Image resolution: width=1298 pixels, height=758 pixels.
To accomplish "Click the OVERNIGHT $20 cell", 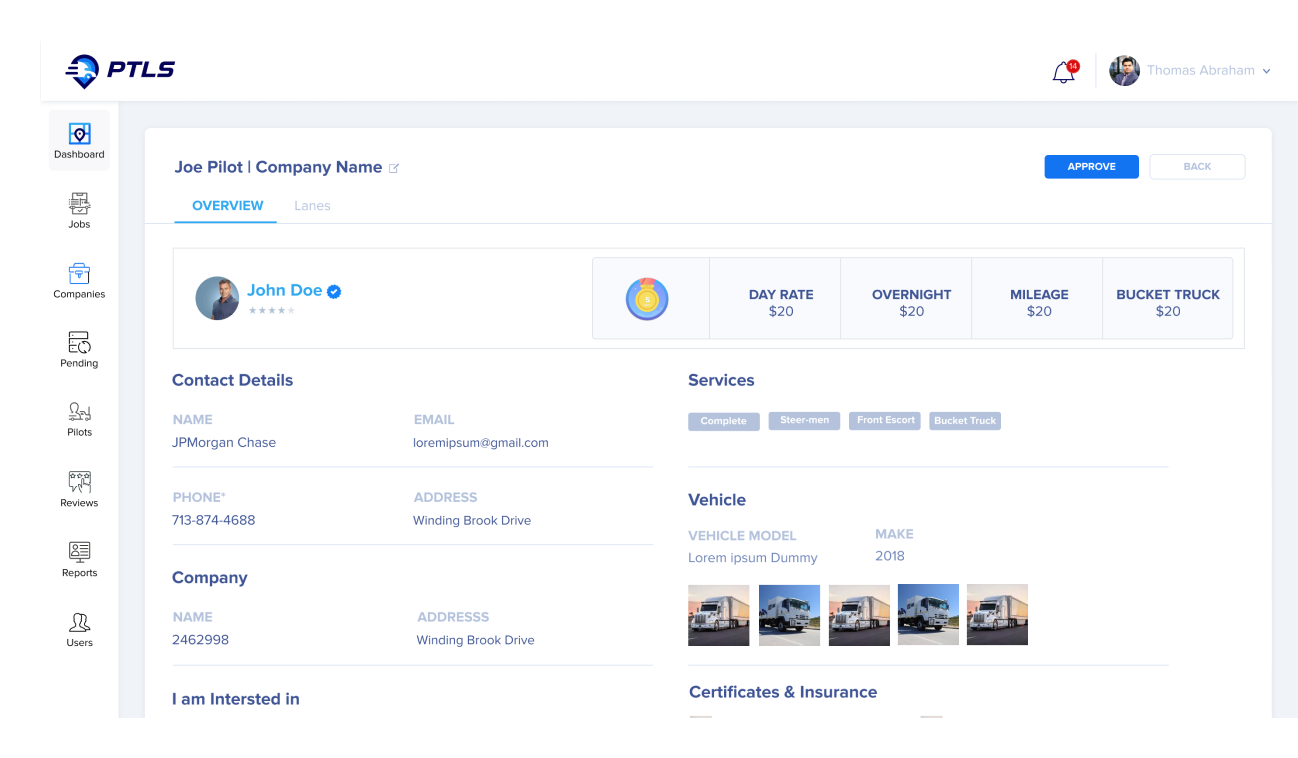I will 906,299.
